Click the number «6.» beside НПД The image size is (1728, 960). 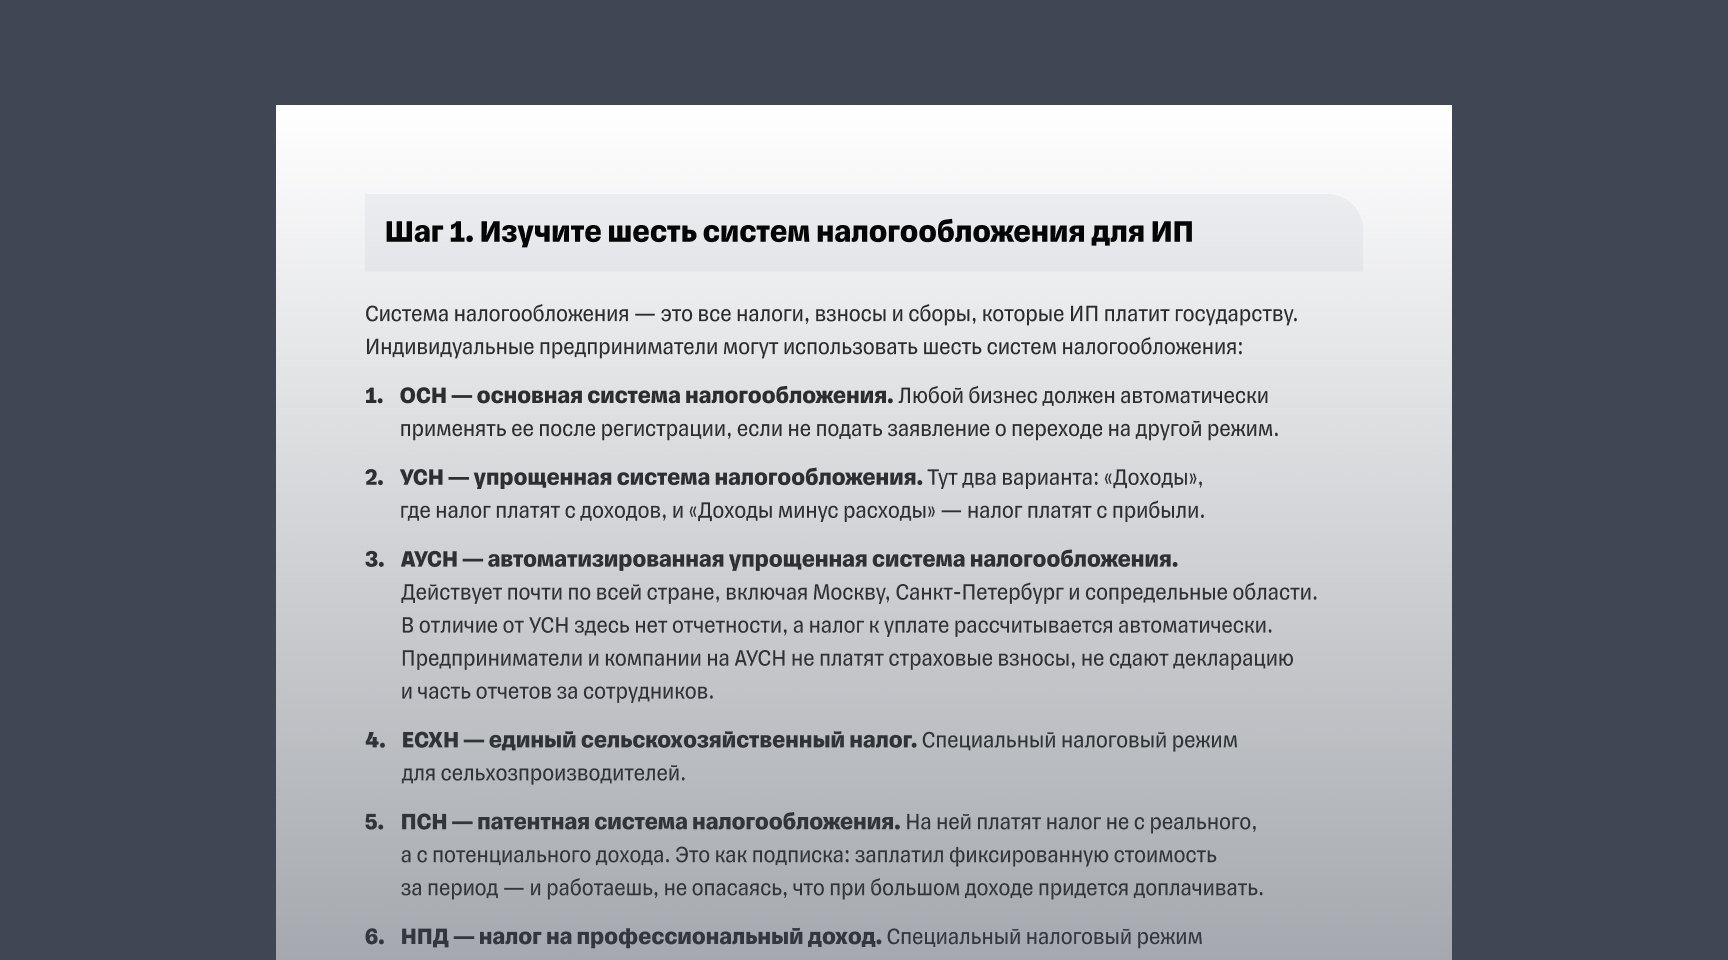(x=373, y=937)
